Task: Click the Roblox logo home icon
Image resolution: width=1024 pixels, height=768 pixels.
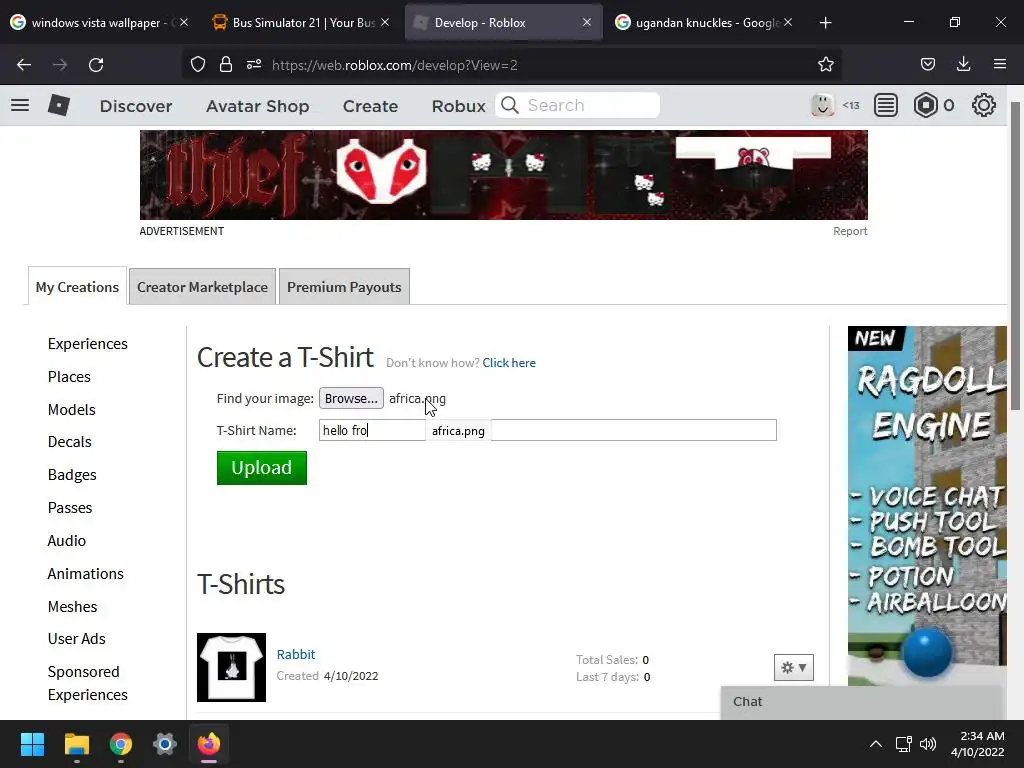Action: click(59, 105)
